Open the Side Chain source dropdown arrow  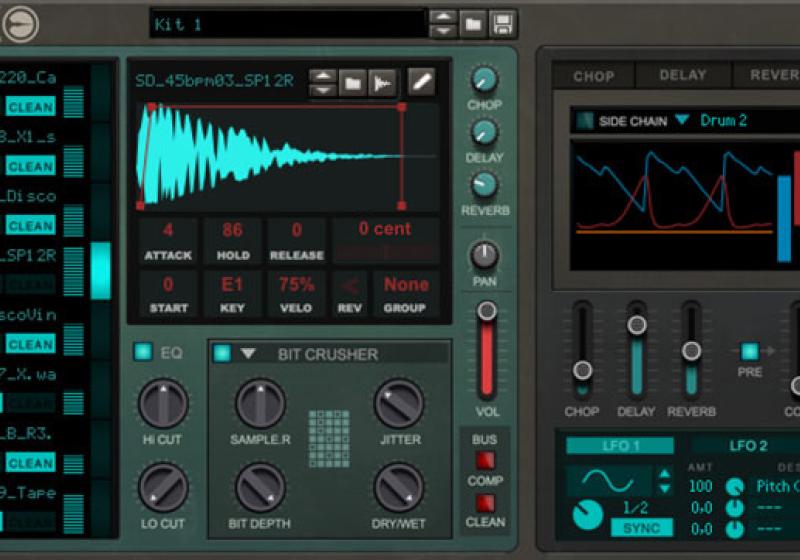[x=682, y=119]
